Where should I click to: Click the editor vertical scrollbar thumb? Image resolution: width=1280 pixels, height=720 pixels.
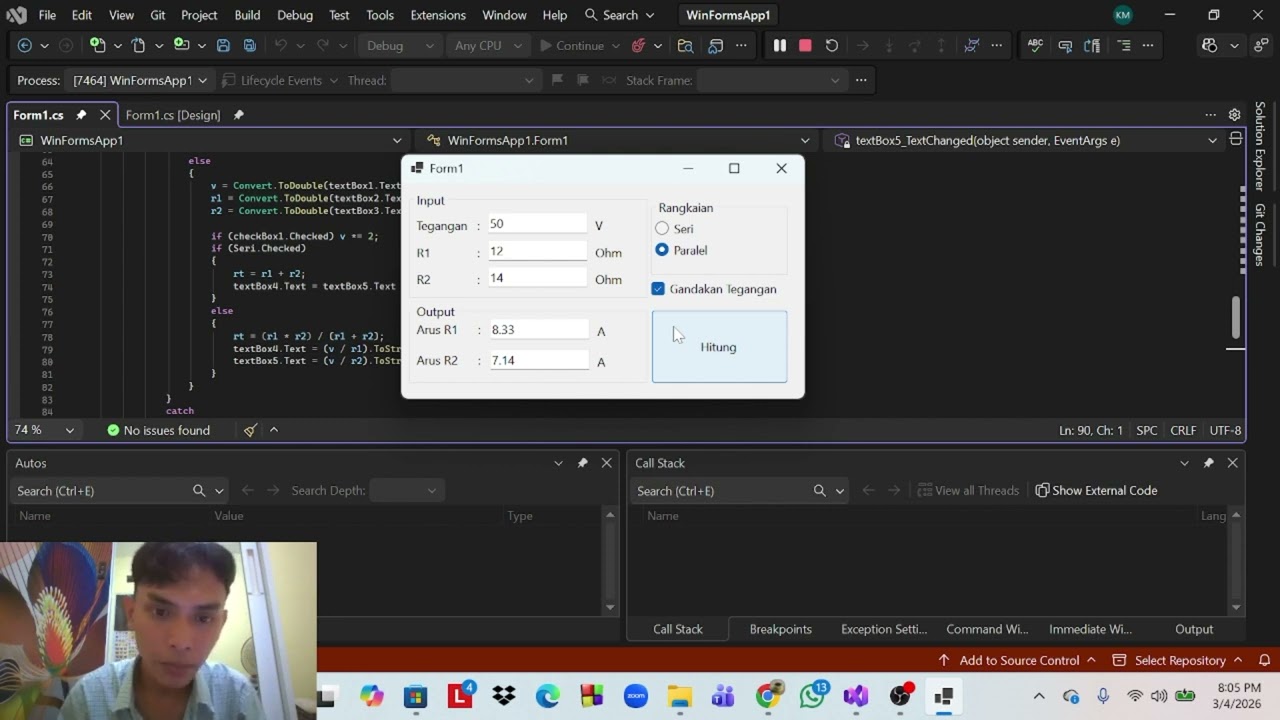(1236, 318)
